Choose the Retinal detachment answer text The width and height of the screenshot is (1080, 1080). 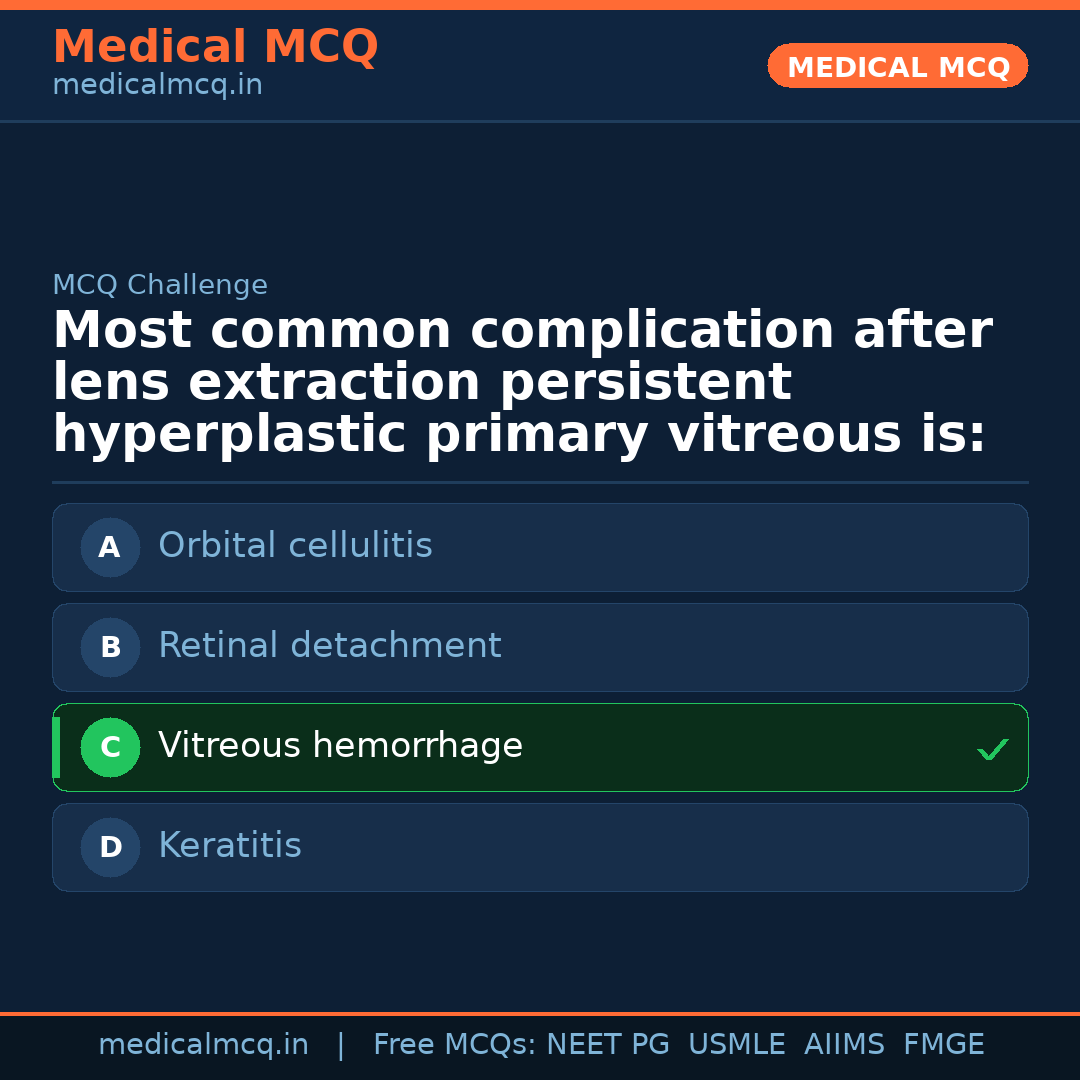[x=329, y=646]
